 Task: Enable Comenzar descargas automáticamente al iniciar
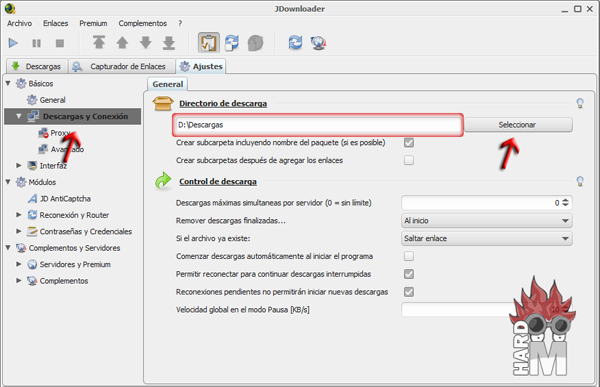coord(409,256)
